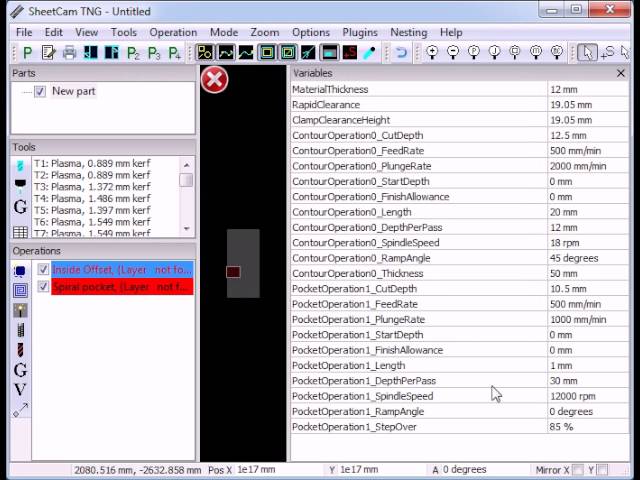The image size is (640, 480).
Task: Open the edit part notepad icon
Action: point(48,53)
